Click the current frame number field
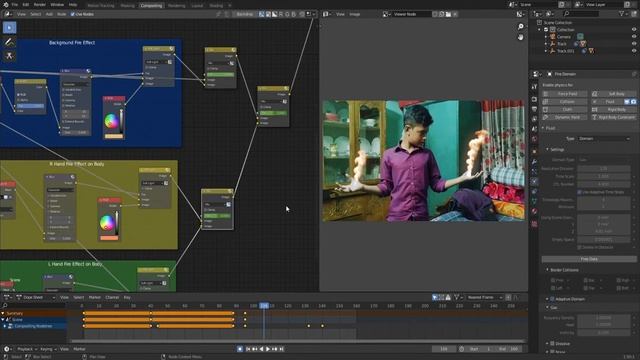This screenshot has width=640, height=360. (444, 349)
